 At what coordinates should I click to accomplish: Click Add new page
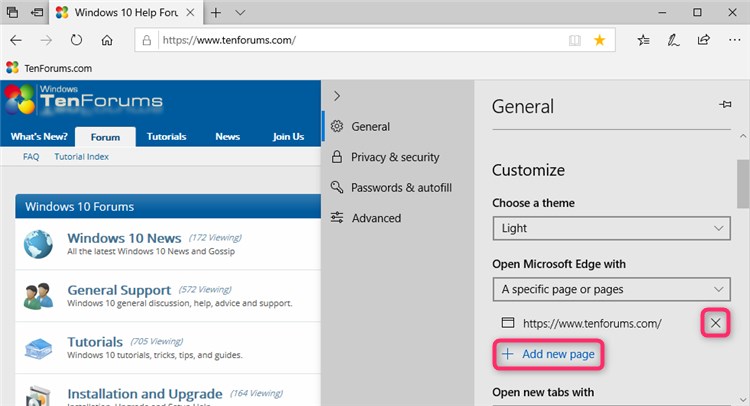(548, 354)
